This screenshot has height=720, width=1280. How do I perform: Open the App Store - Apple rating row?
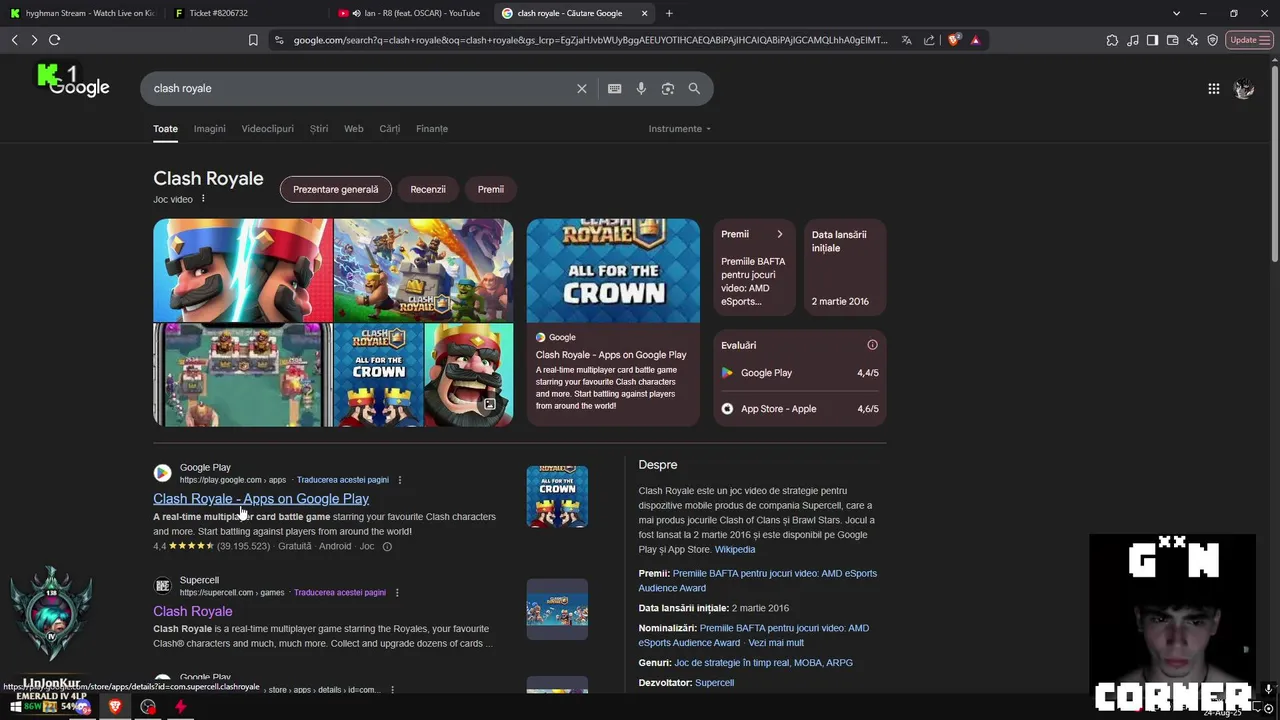pyautogui.click(x=800, y=409)
